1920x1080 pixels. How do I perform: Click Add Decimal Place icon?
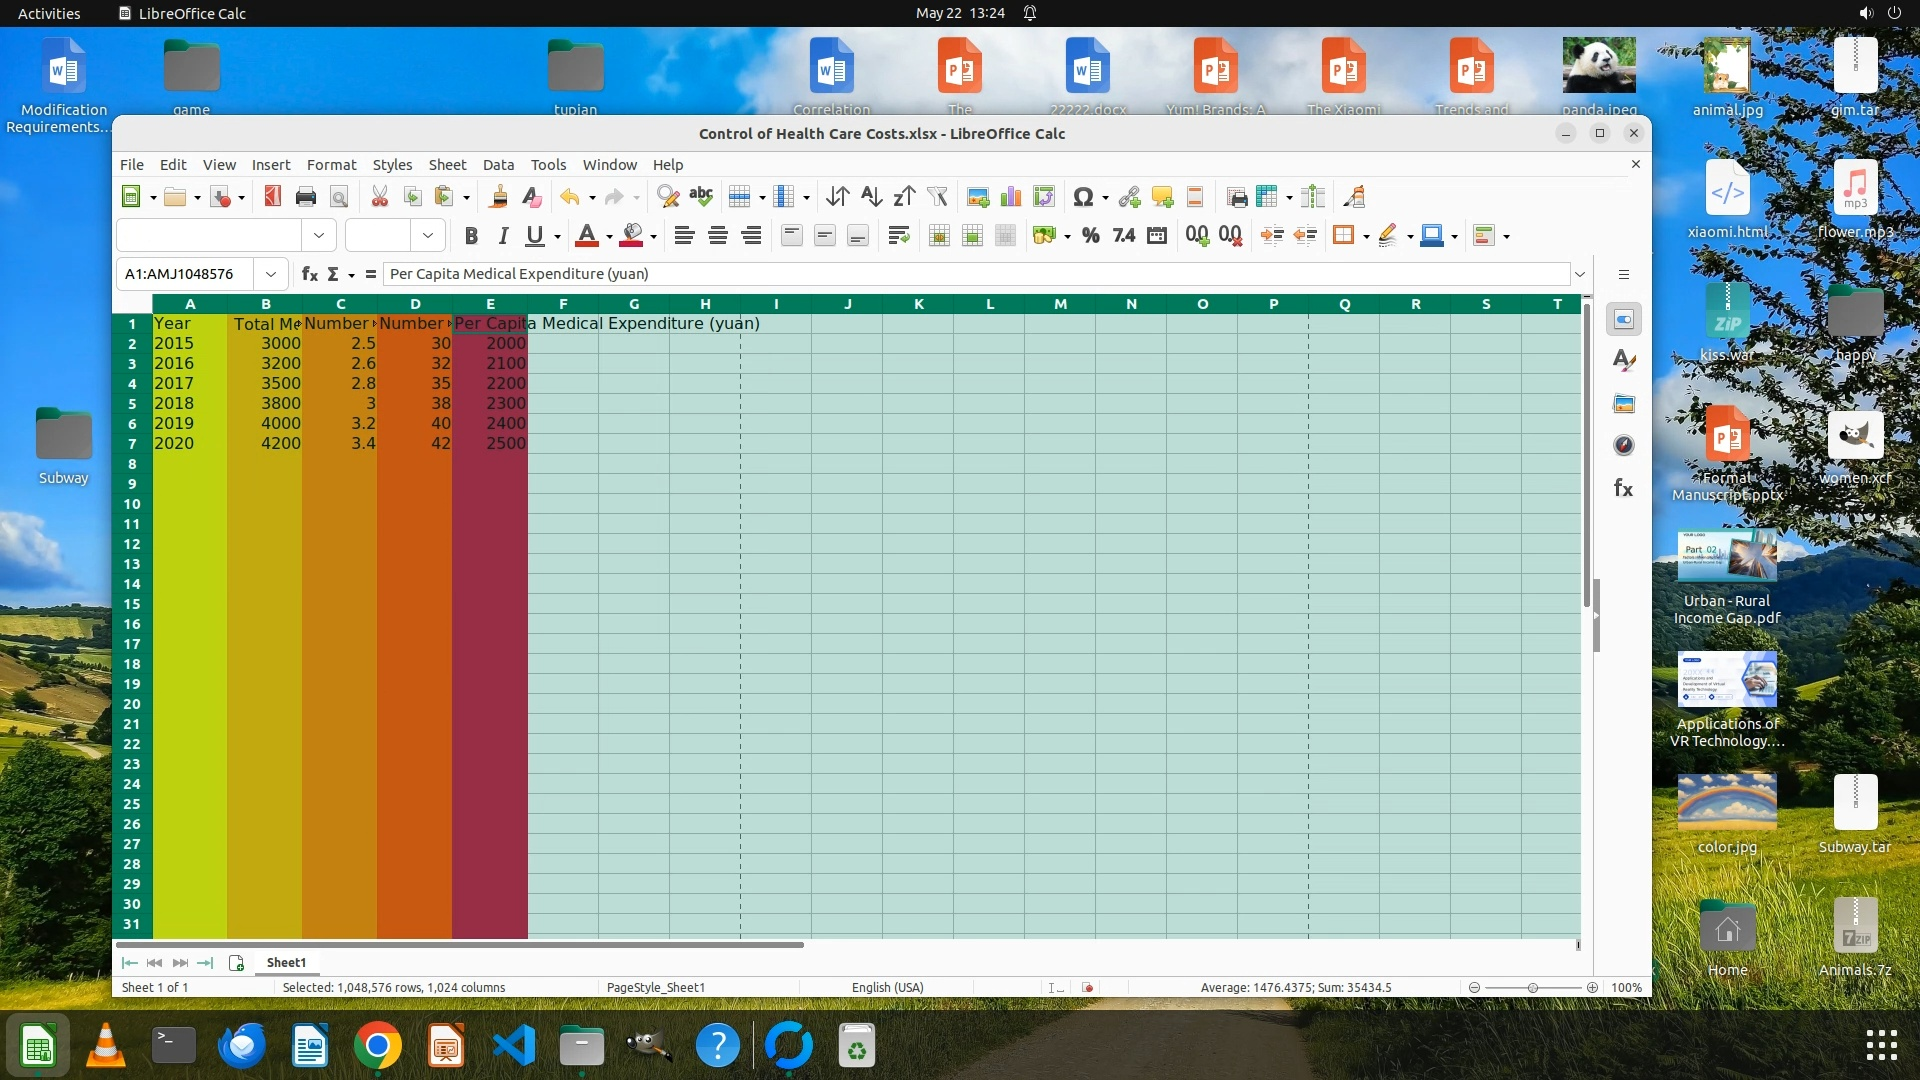pyautogui.click(x=1196, y=236)
